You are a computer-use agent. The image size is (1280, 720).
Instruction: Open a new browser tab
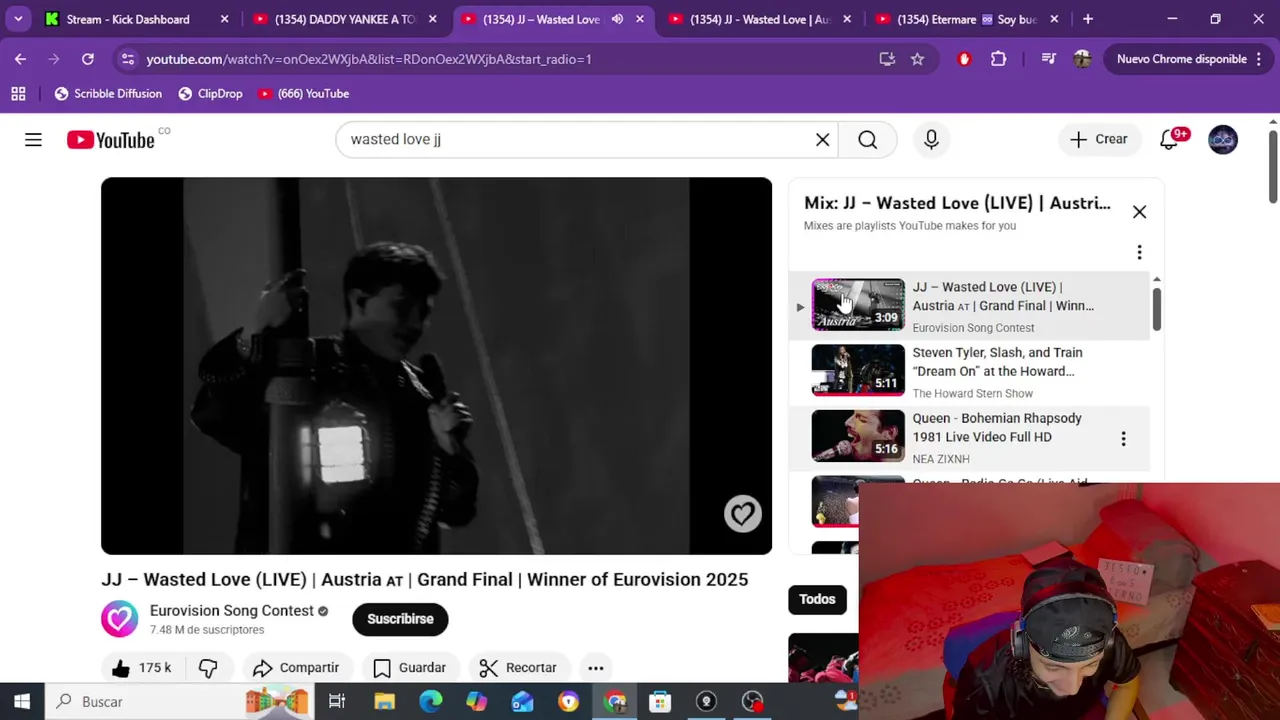(x=1088, y=19)
